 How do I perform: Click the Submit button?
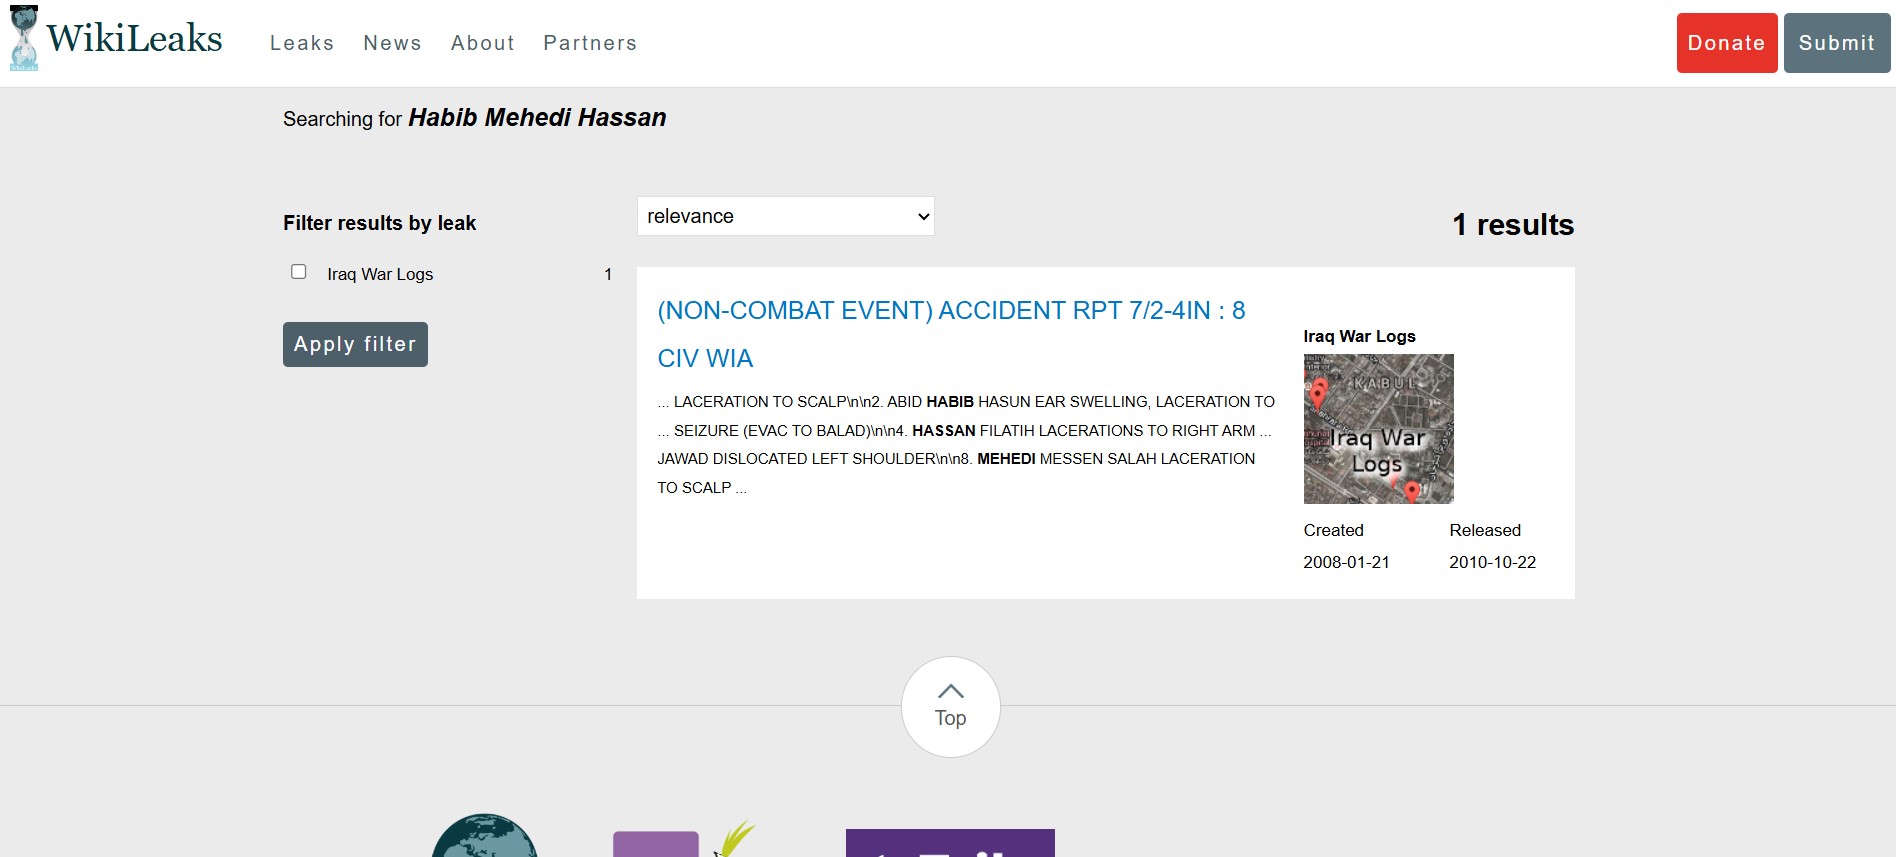[x=1837, y=43]
